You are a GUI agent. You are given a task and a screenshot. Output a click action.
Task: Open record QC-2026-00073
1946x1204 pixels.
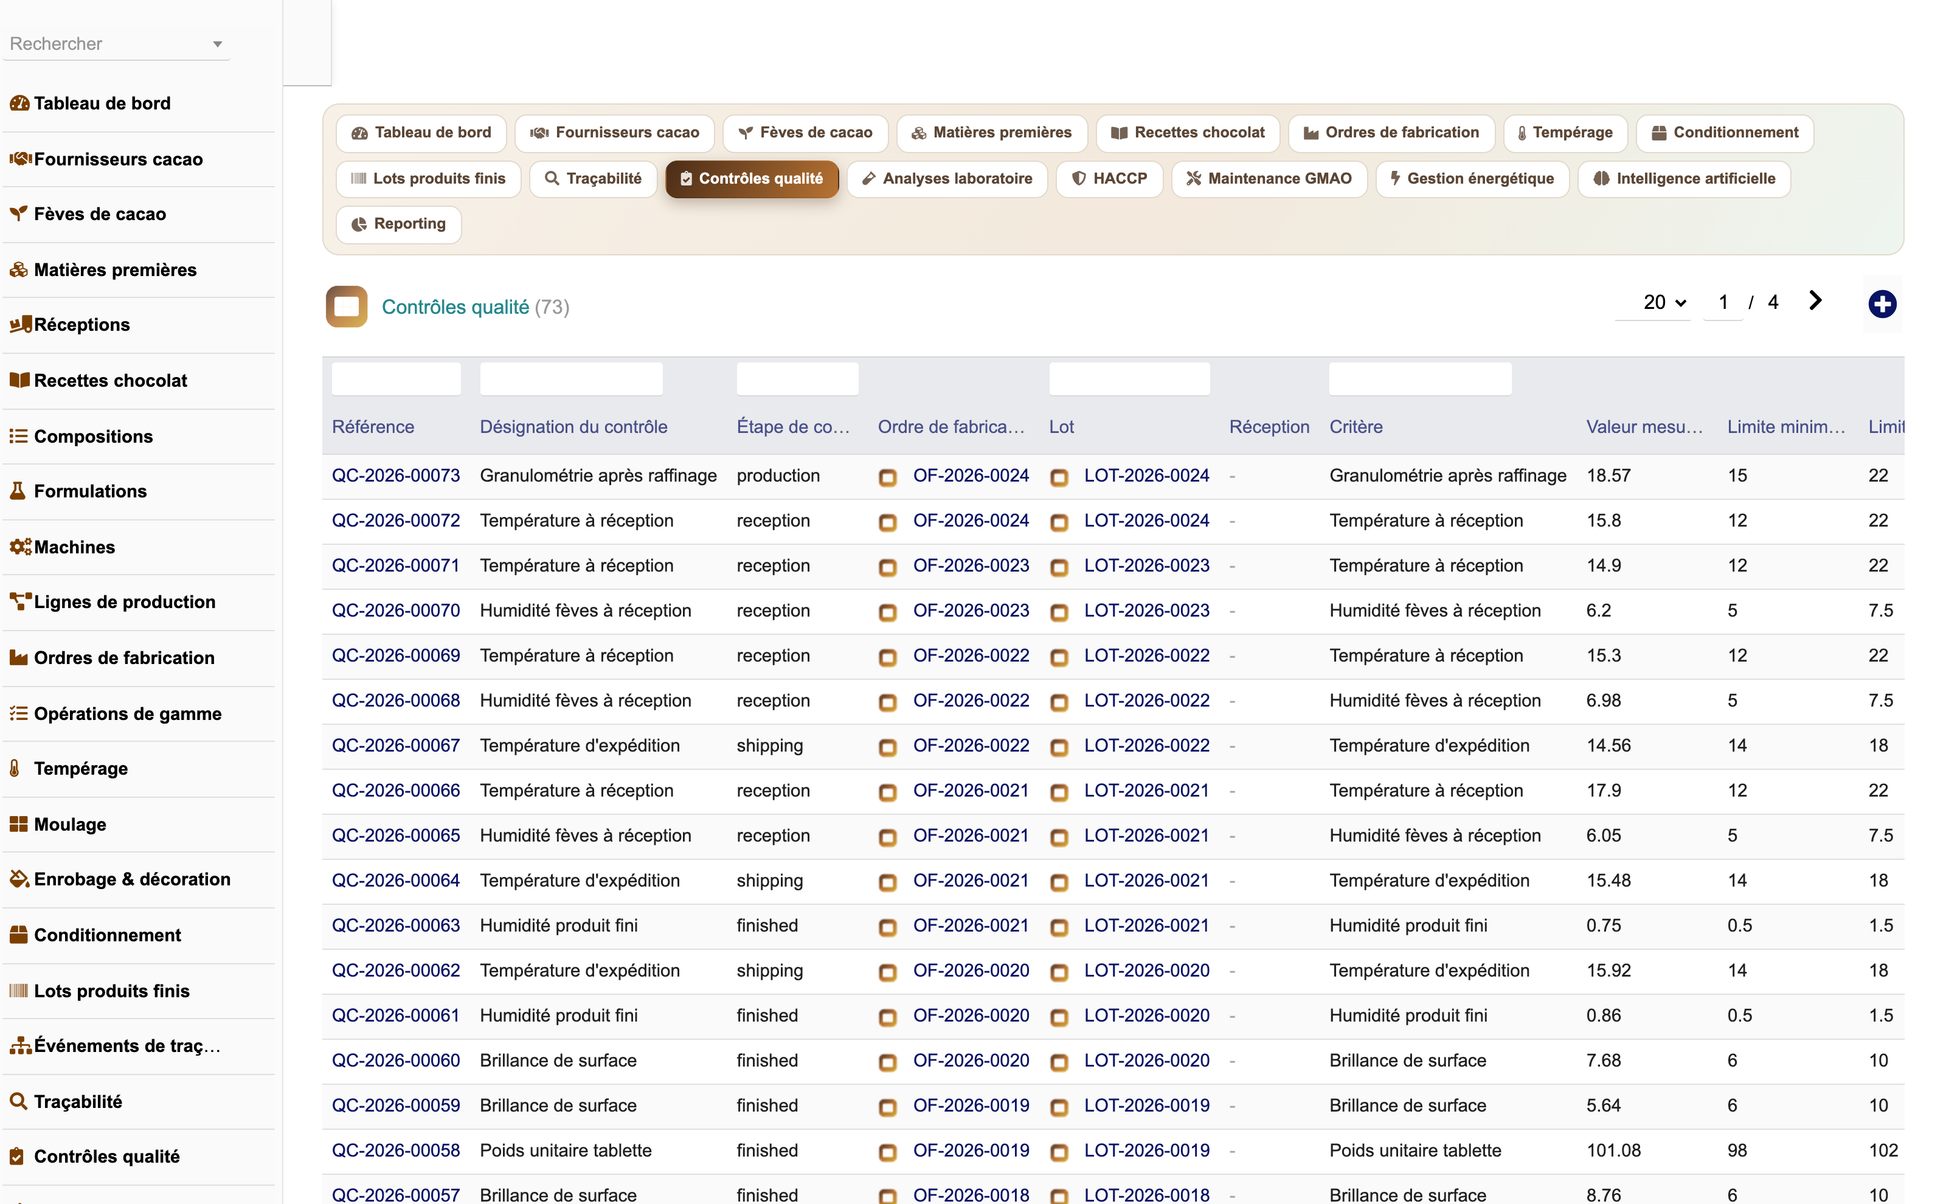click(396, 476)
